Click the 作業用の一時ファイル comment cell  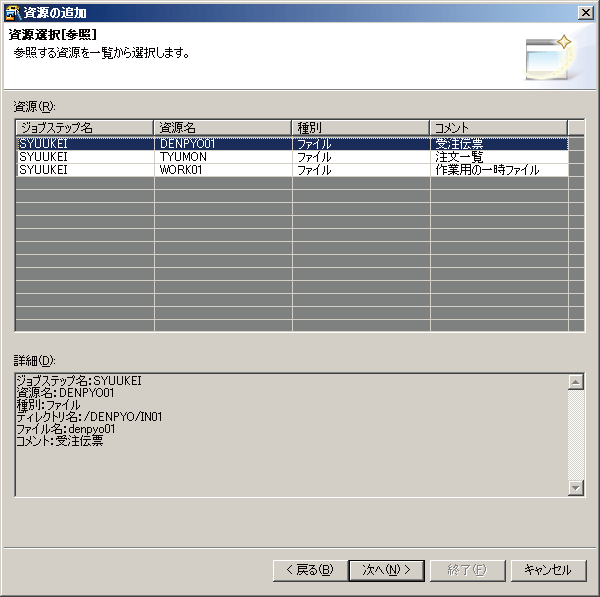(x=499, y=170)
